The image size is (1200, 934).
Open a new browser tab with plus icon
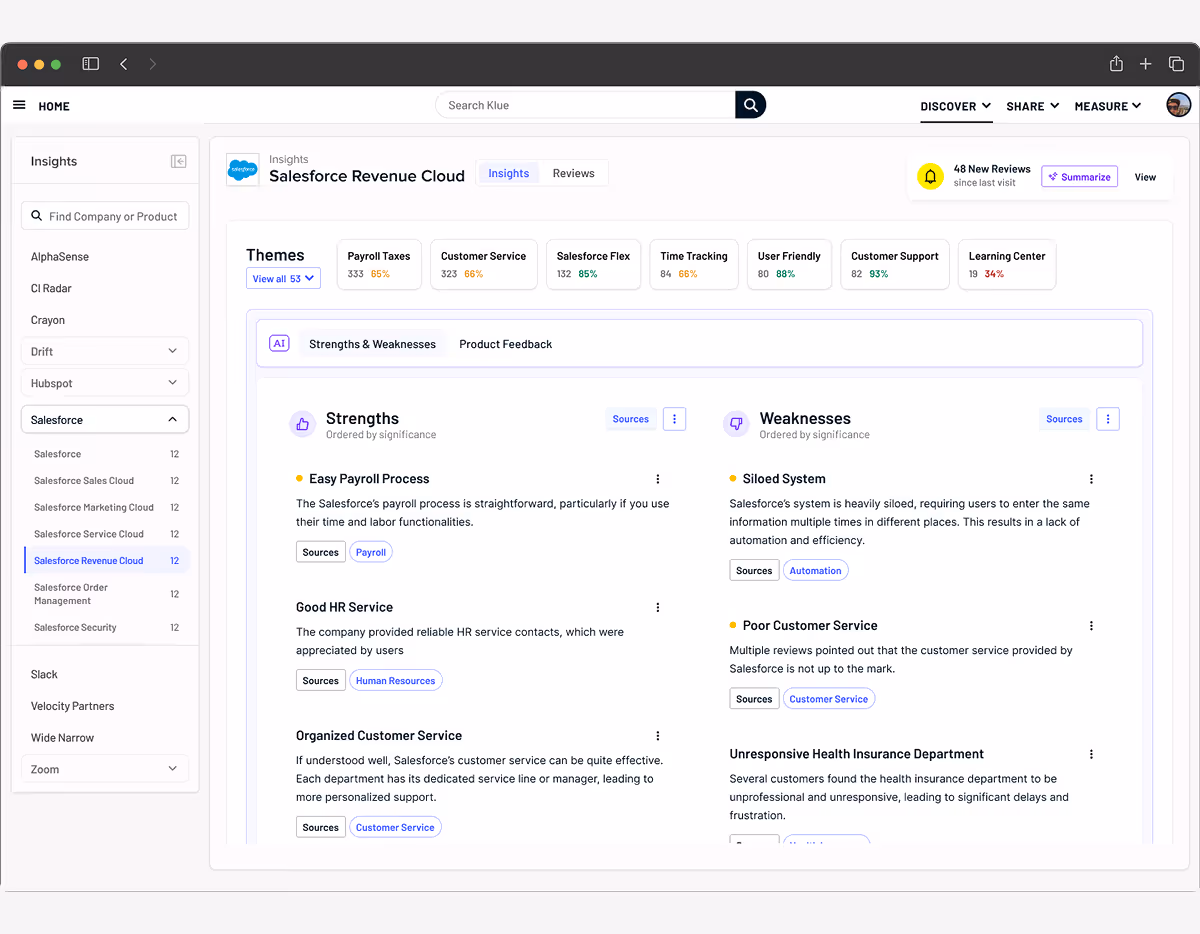click(1146, 64)
